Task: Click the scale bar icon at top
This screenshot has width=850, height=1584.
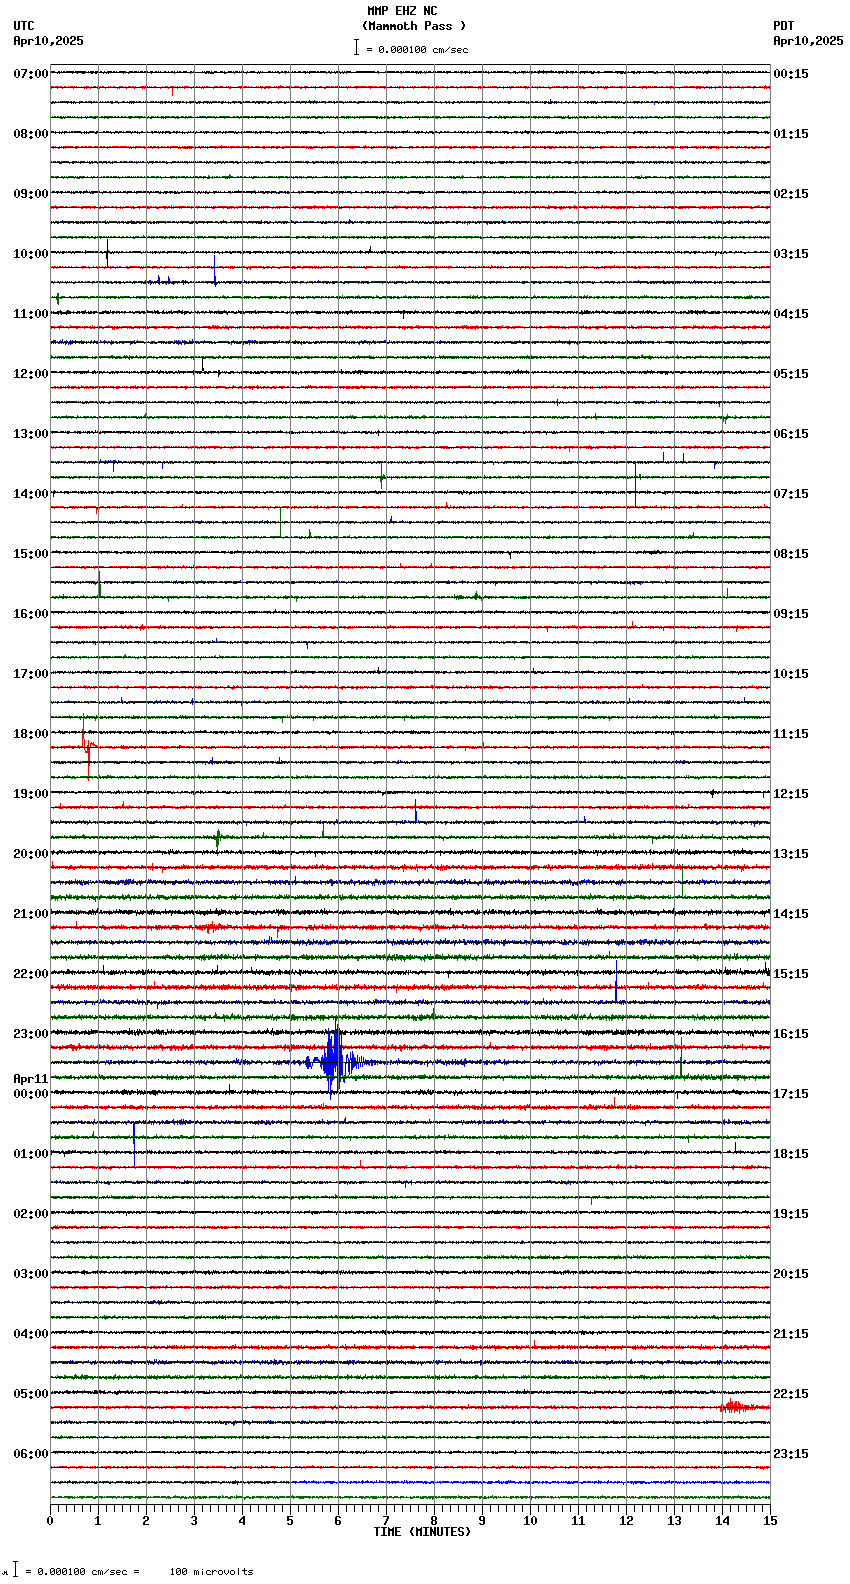Action: point(356,47)
